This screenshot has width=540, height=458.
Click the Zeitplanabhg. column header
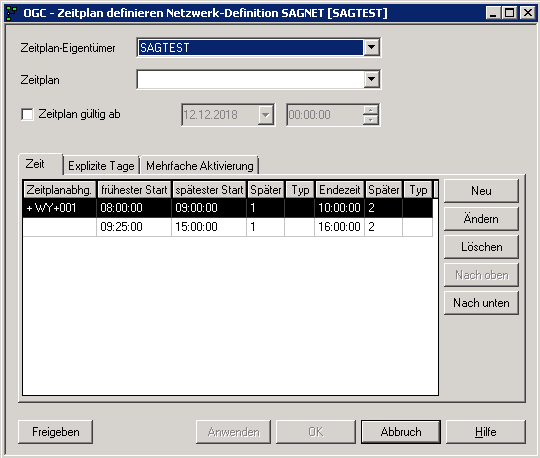[59, 190]
